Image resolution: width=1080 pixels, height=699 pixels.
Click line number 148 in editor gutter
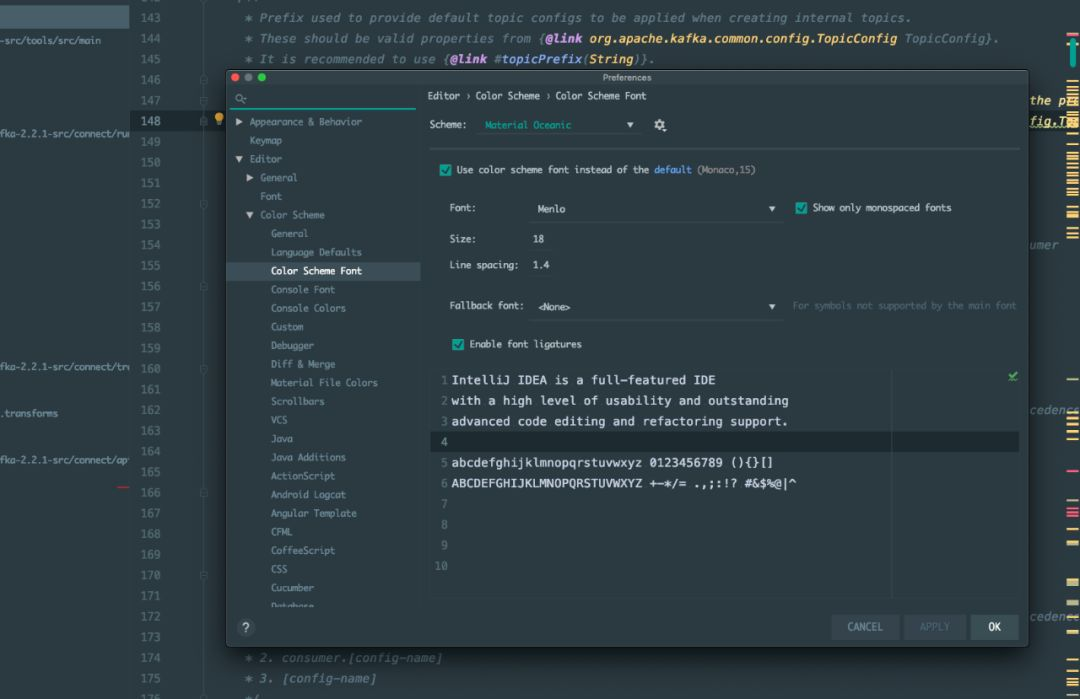point(150,121)
